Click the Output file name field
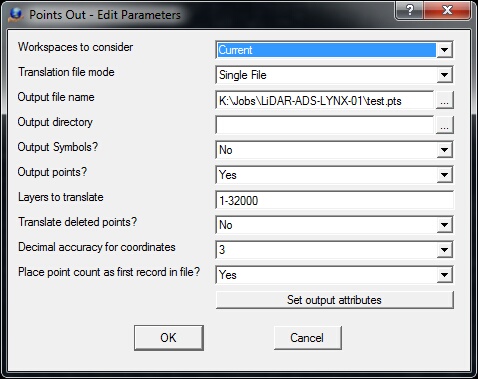The image size is (478, 379). (325, 100)
